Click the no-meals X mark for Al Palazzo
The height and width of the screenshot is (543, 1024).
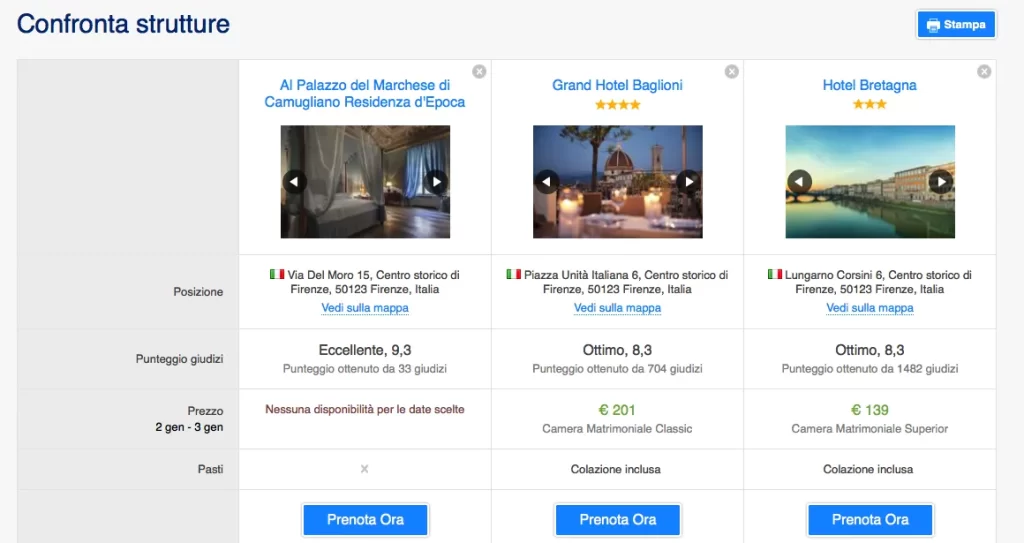point(364,469)
